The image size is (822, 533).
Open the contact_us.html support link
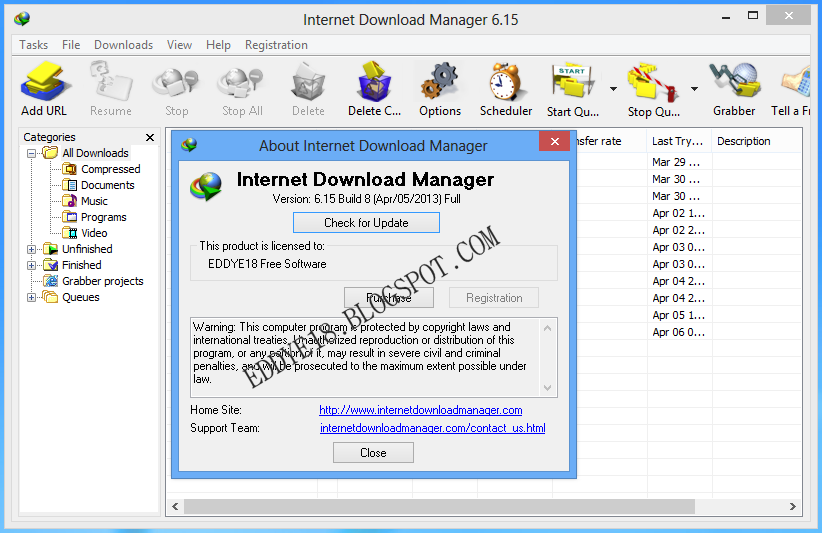[432, 428]
